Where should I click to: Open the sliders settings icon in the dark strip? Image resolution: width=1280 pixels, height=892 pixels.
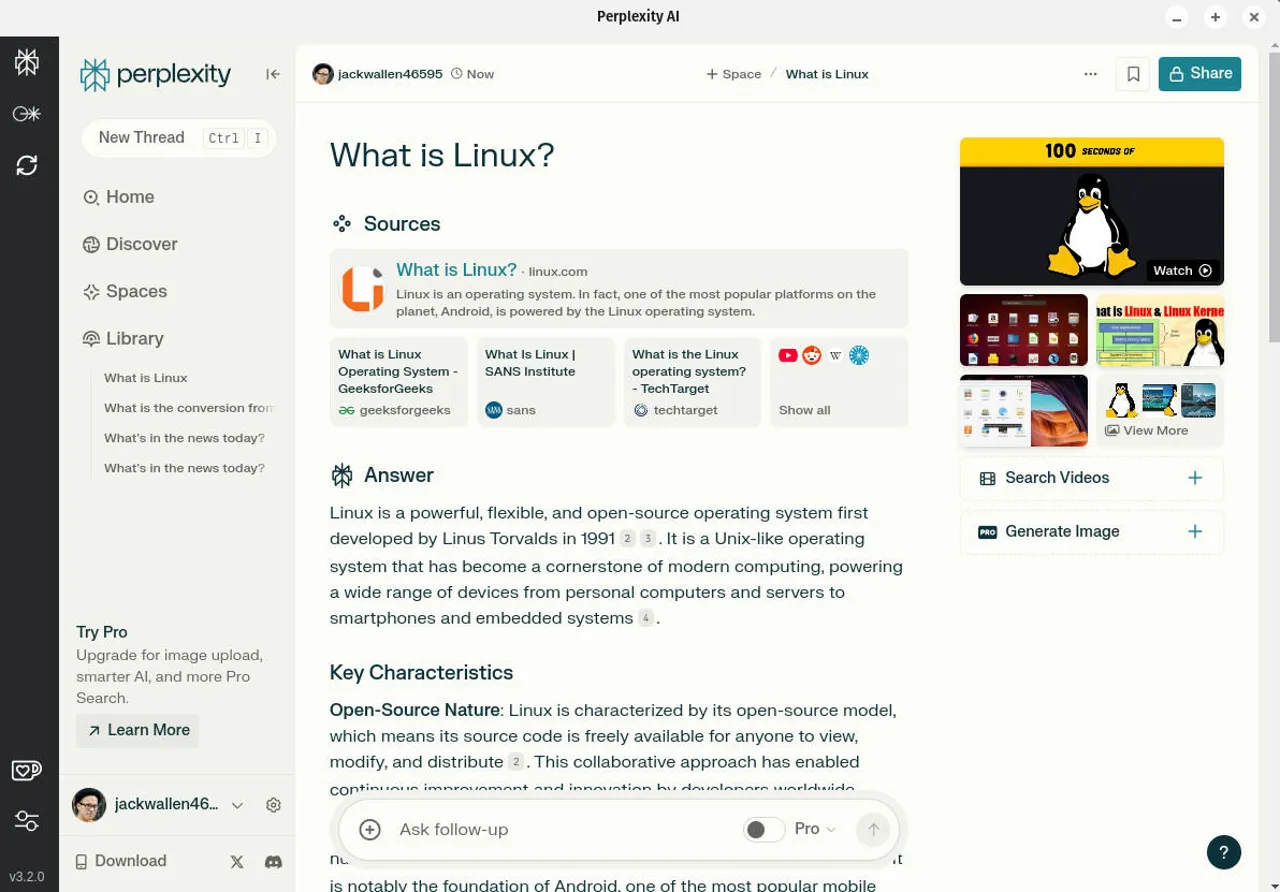pyautogui.click(x=27, y=821)
